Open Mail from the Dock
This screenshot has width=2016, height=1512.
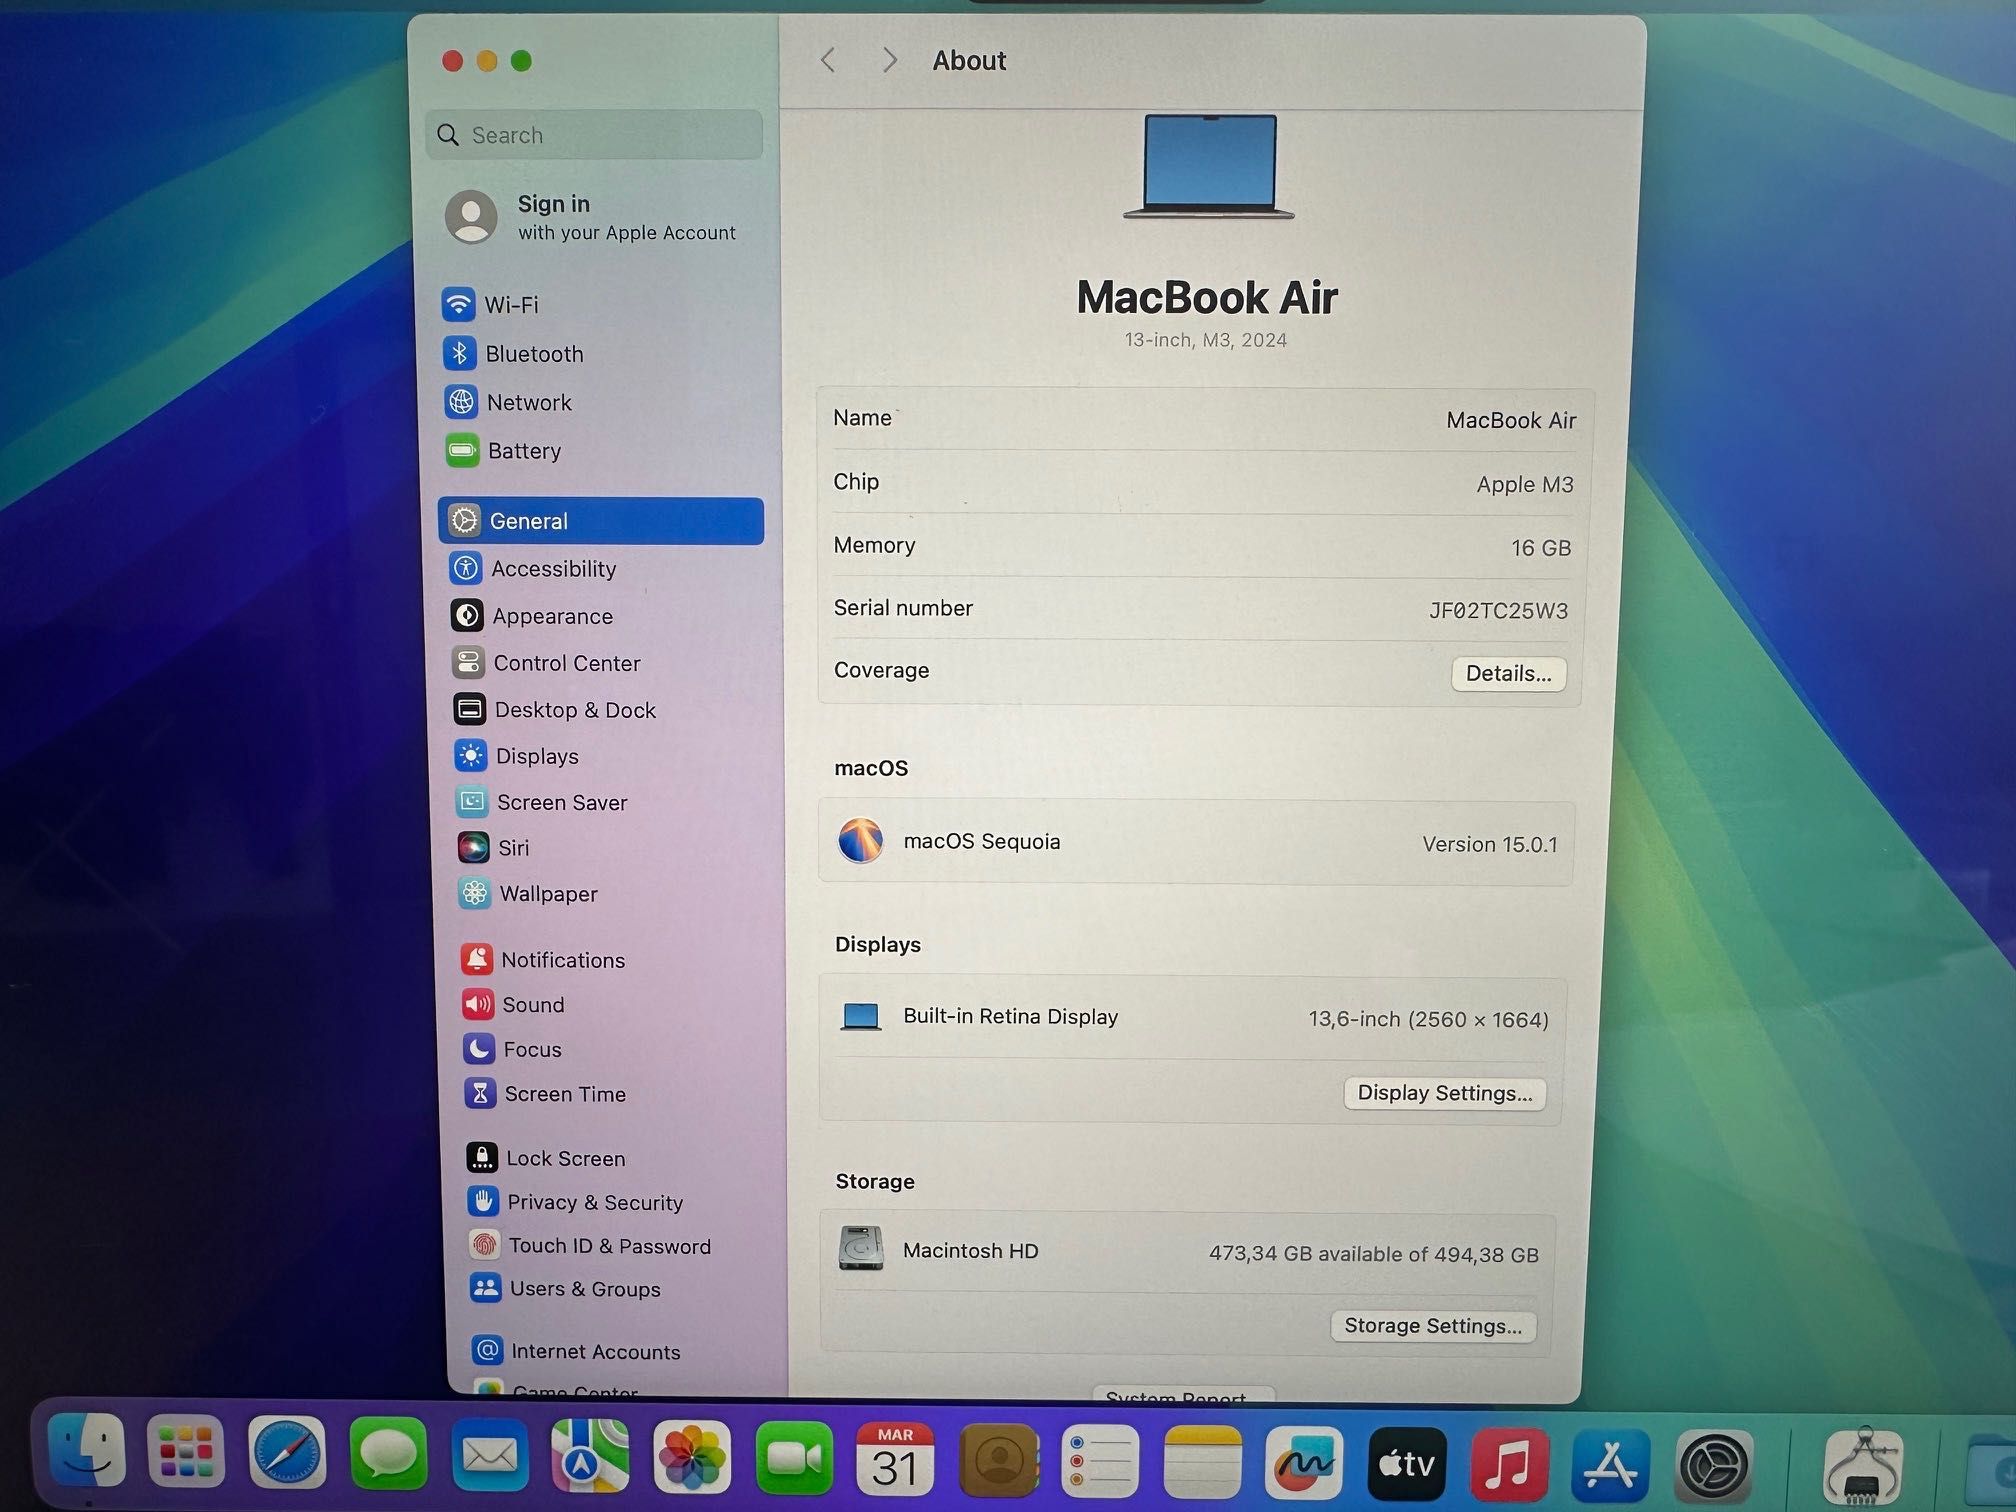pos(489,1455)
